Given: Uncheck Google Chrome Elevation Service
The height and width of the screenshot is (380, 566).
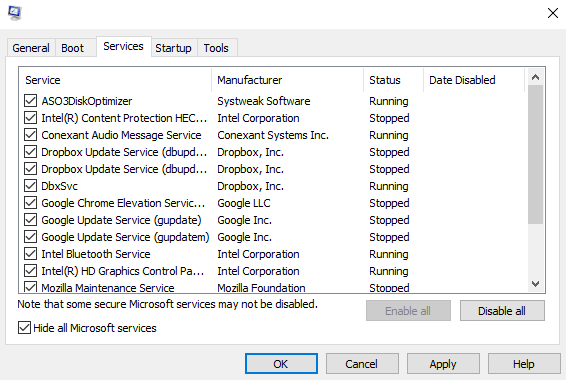Looking at the screenshot, I should [x=31, y=203].
